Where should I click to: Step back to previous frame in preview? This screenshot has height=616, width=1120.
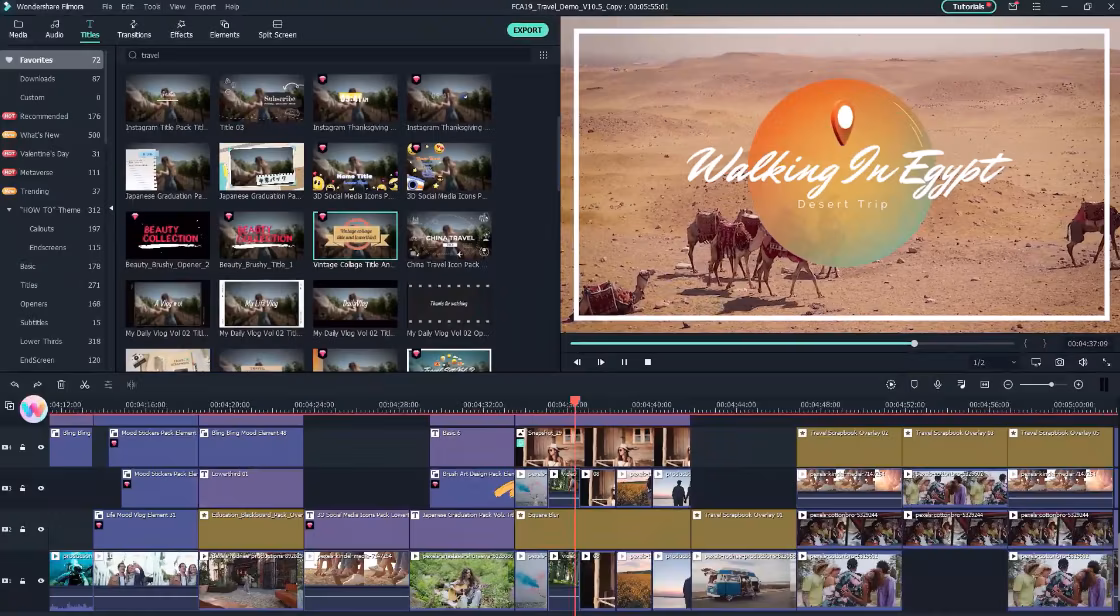tap(577, 362)
